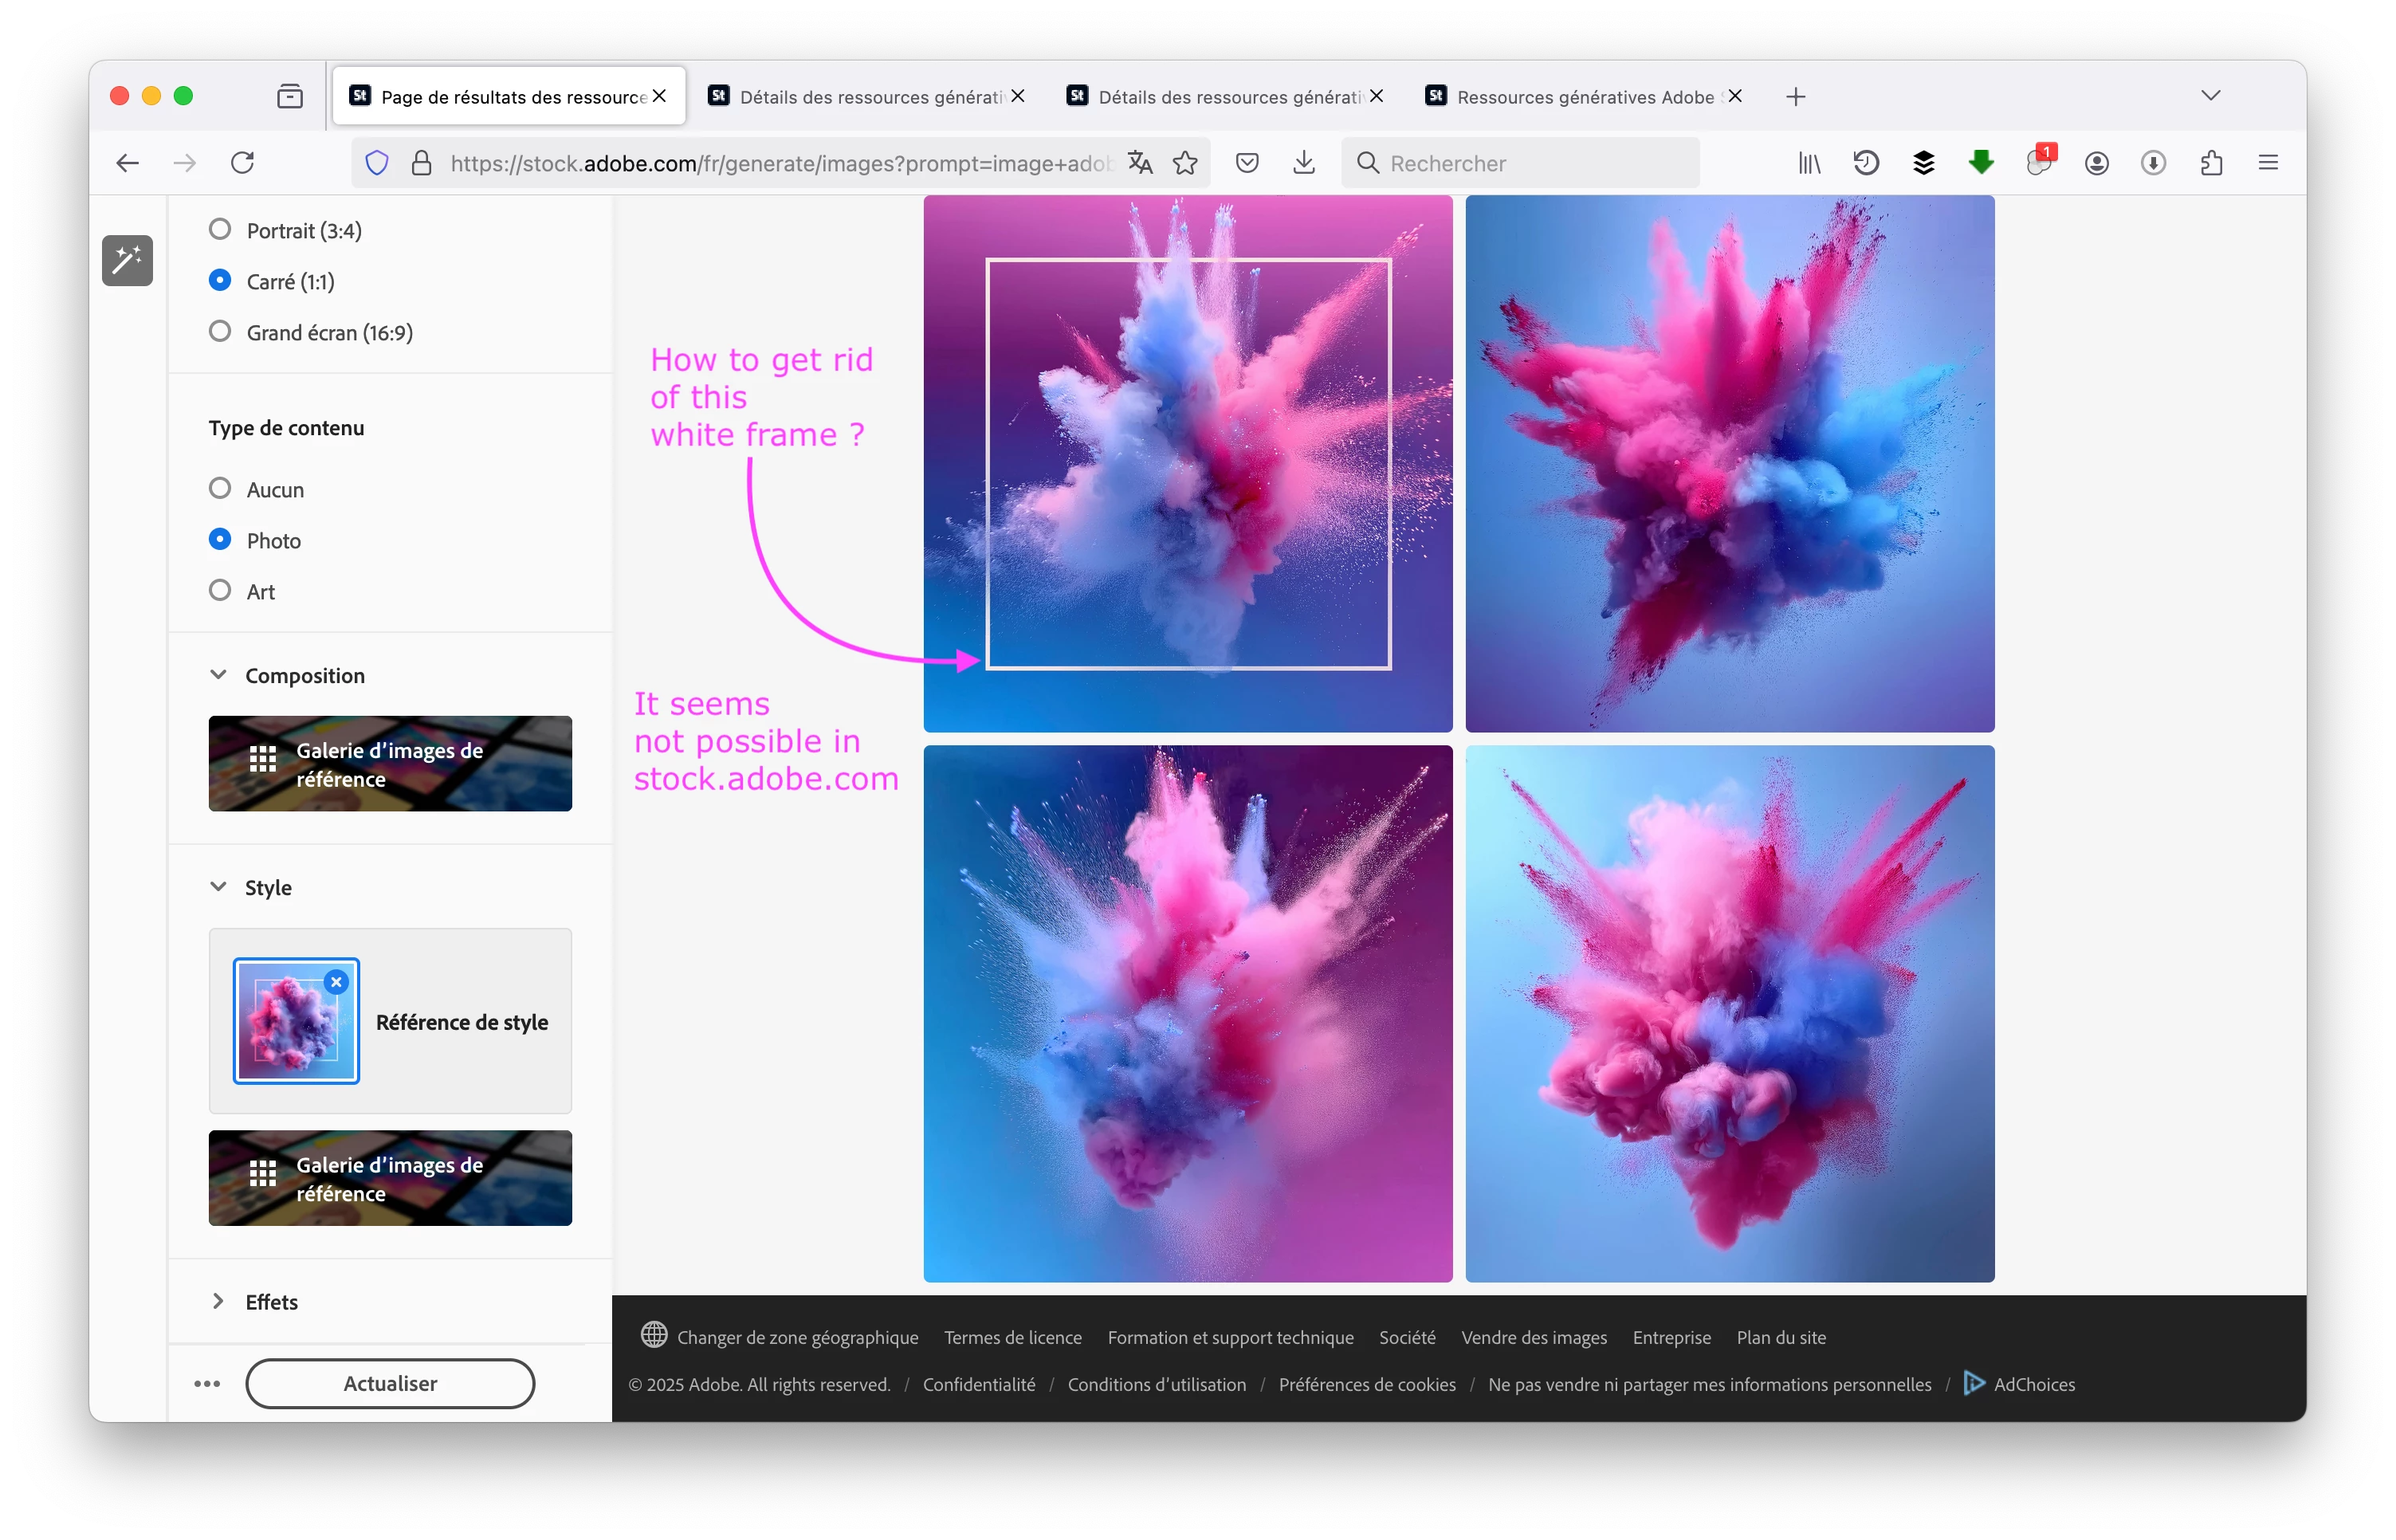Open the bottom-right generated explosion image
Viewport: 2396px width, 1540px height.
point(1729,1013)
